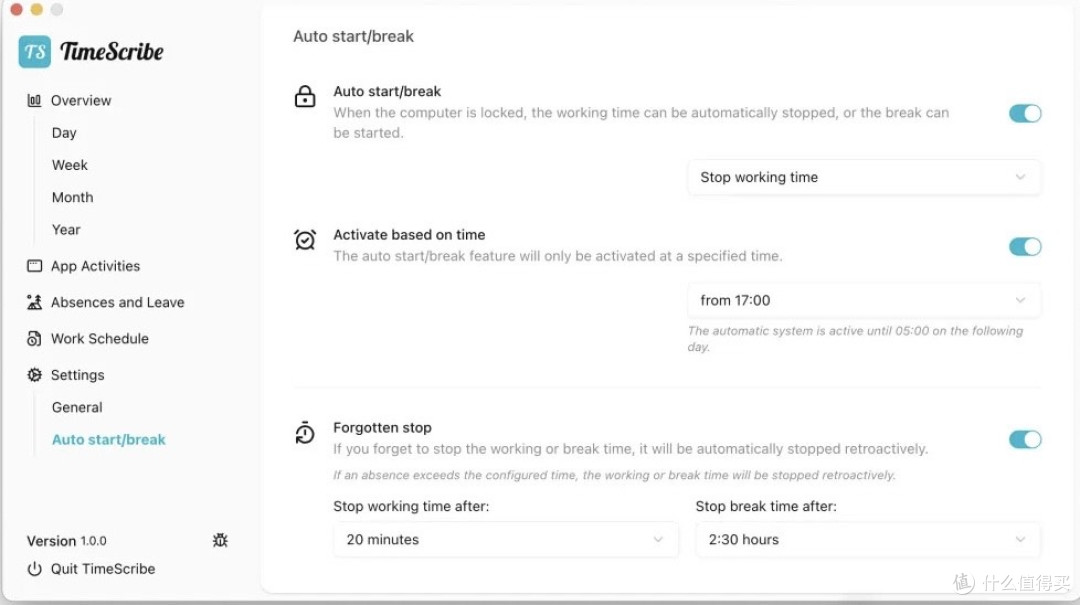The image size is (1080, 605).
Task: Change the '2:30 hours' break stop dropdown
Action: point(866,539)
